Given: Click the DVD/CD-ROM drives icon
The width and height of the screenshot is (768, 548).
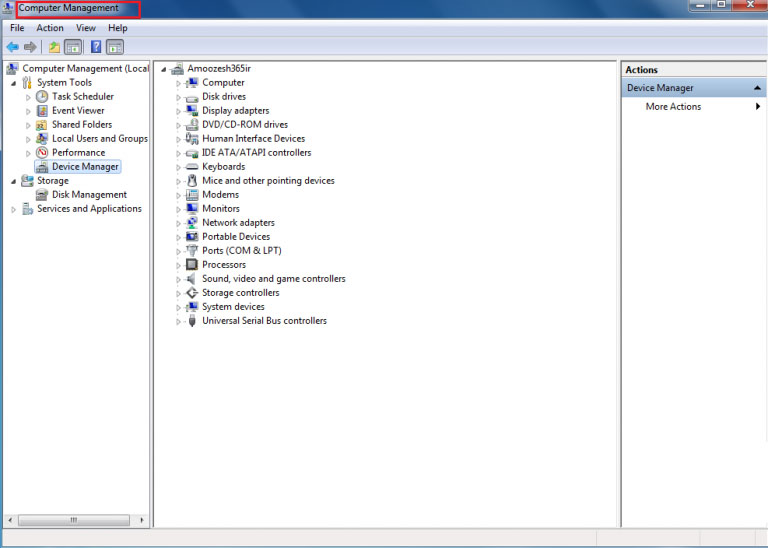Looking at the screenshot, I should (x=192, y=125).
